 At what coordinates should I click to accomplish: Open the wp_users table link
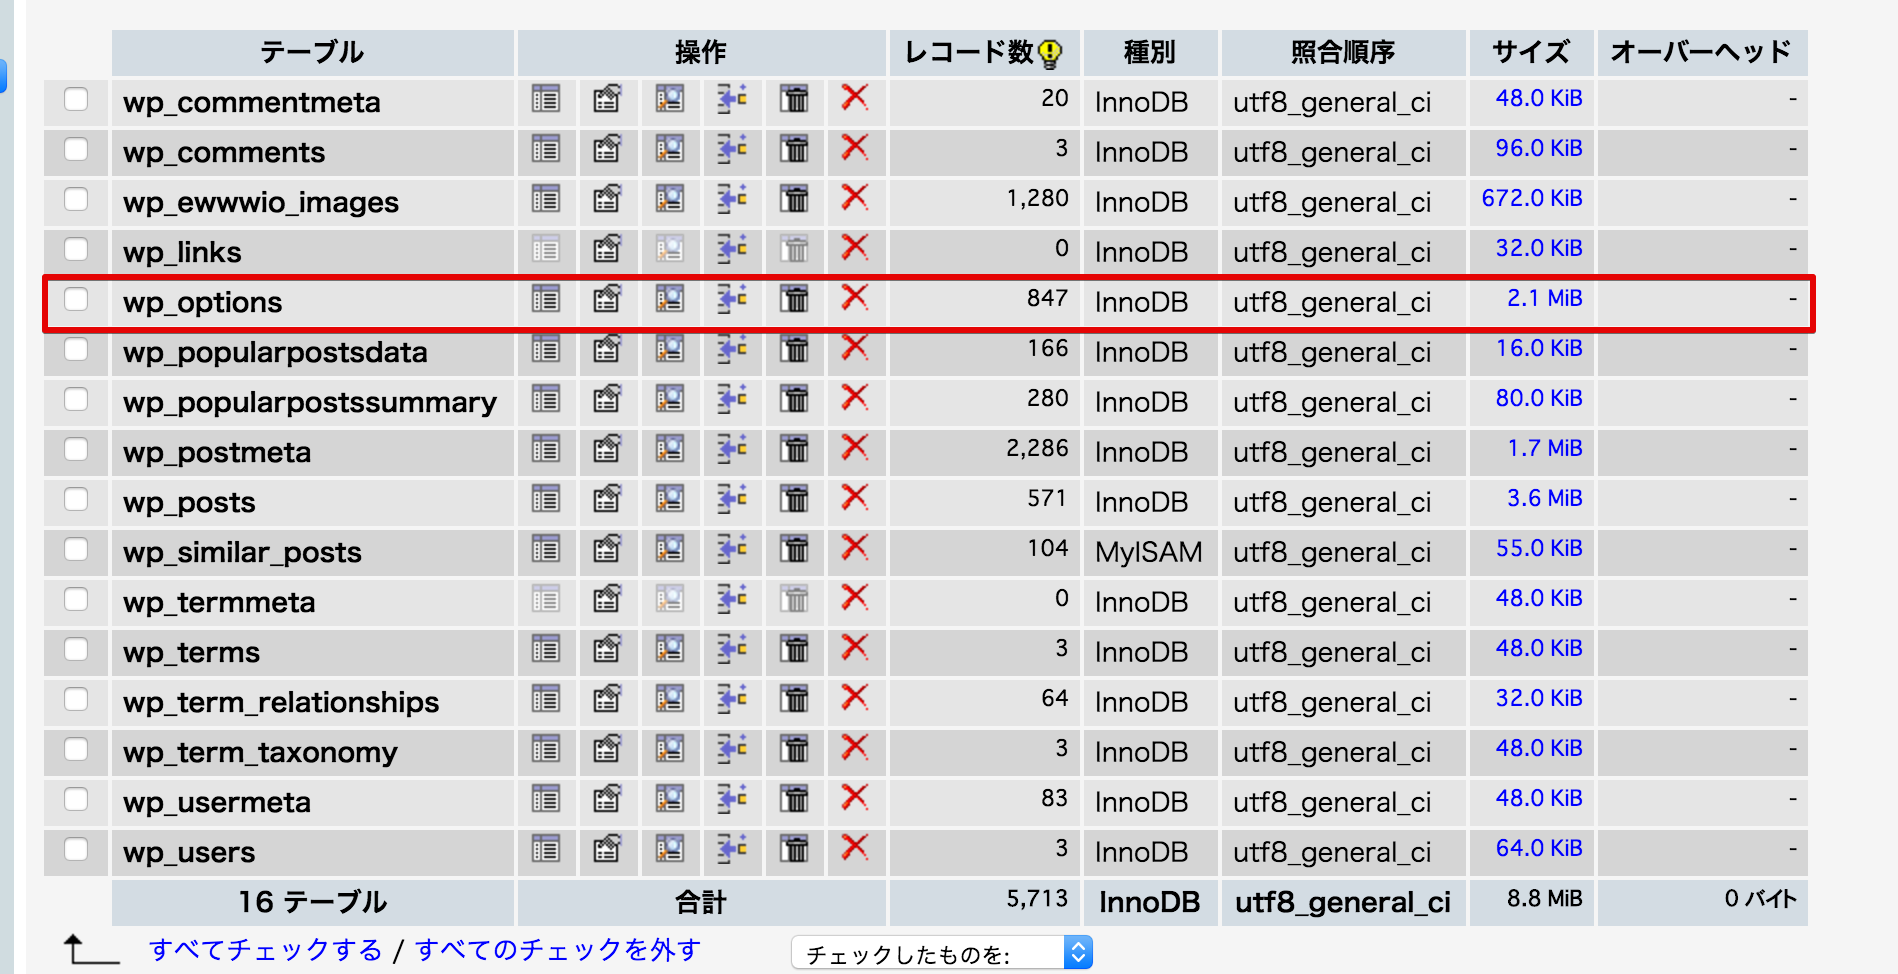[189, 852]
